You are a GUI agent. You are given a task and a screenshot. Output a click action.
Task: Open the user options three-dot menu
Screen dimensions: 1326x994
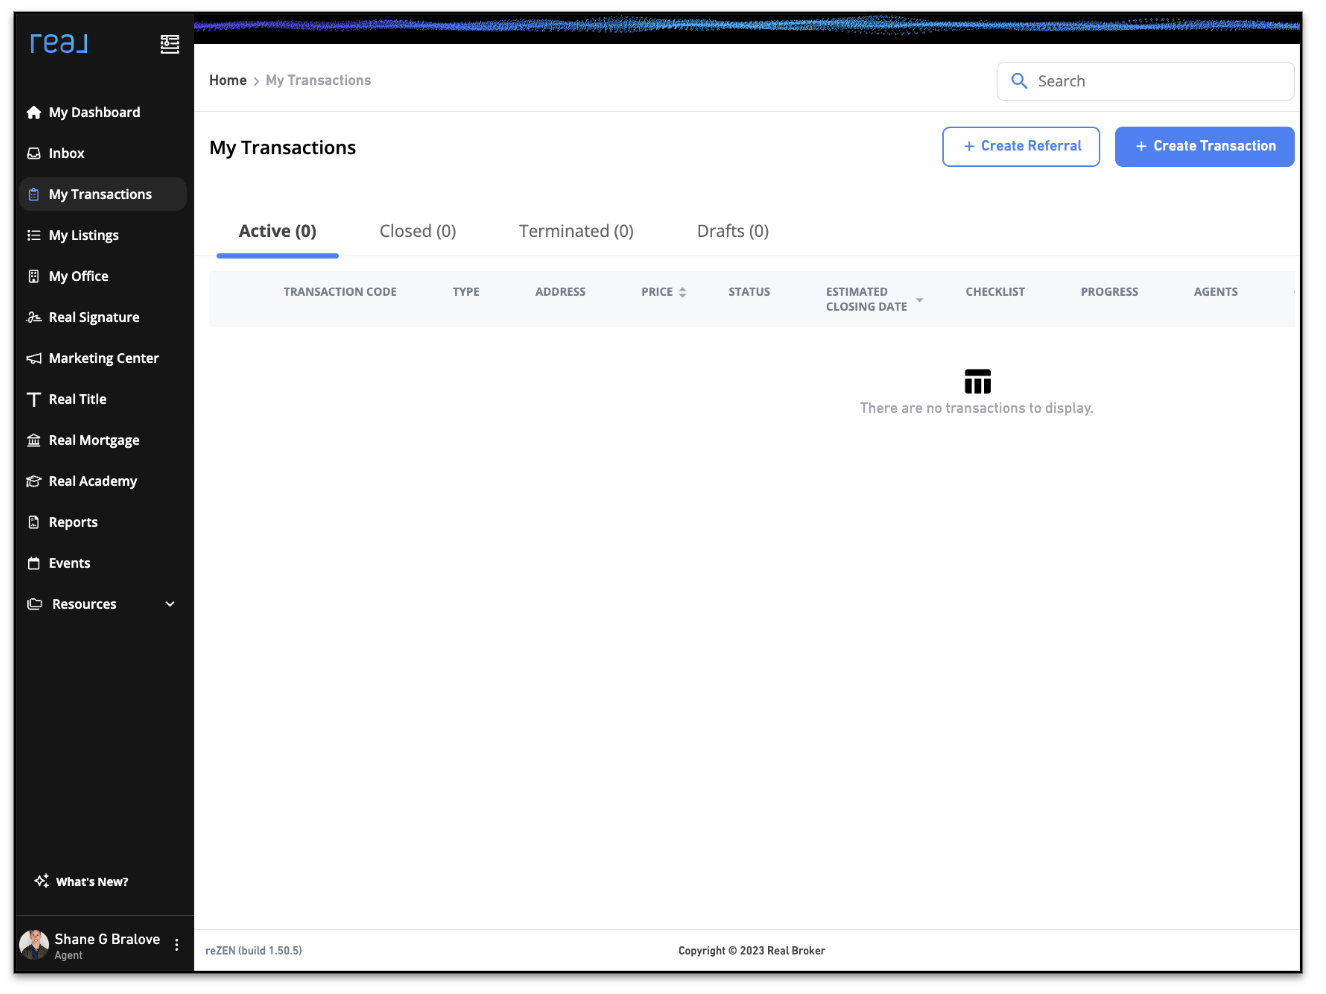pyautogui.click(x=177, y=945)
